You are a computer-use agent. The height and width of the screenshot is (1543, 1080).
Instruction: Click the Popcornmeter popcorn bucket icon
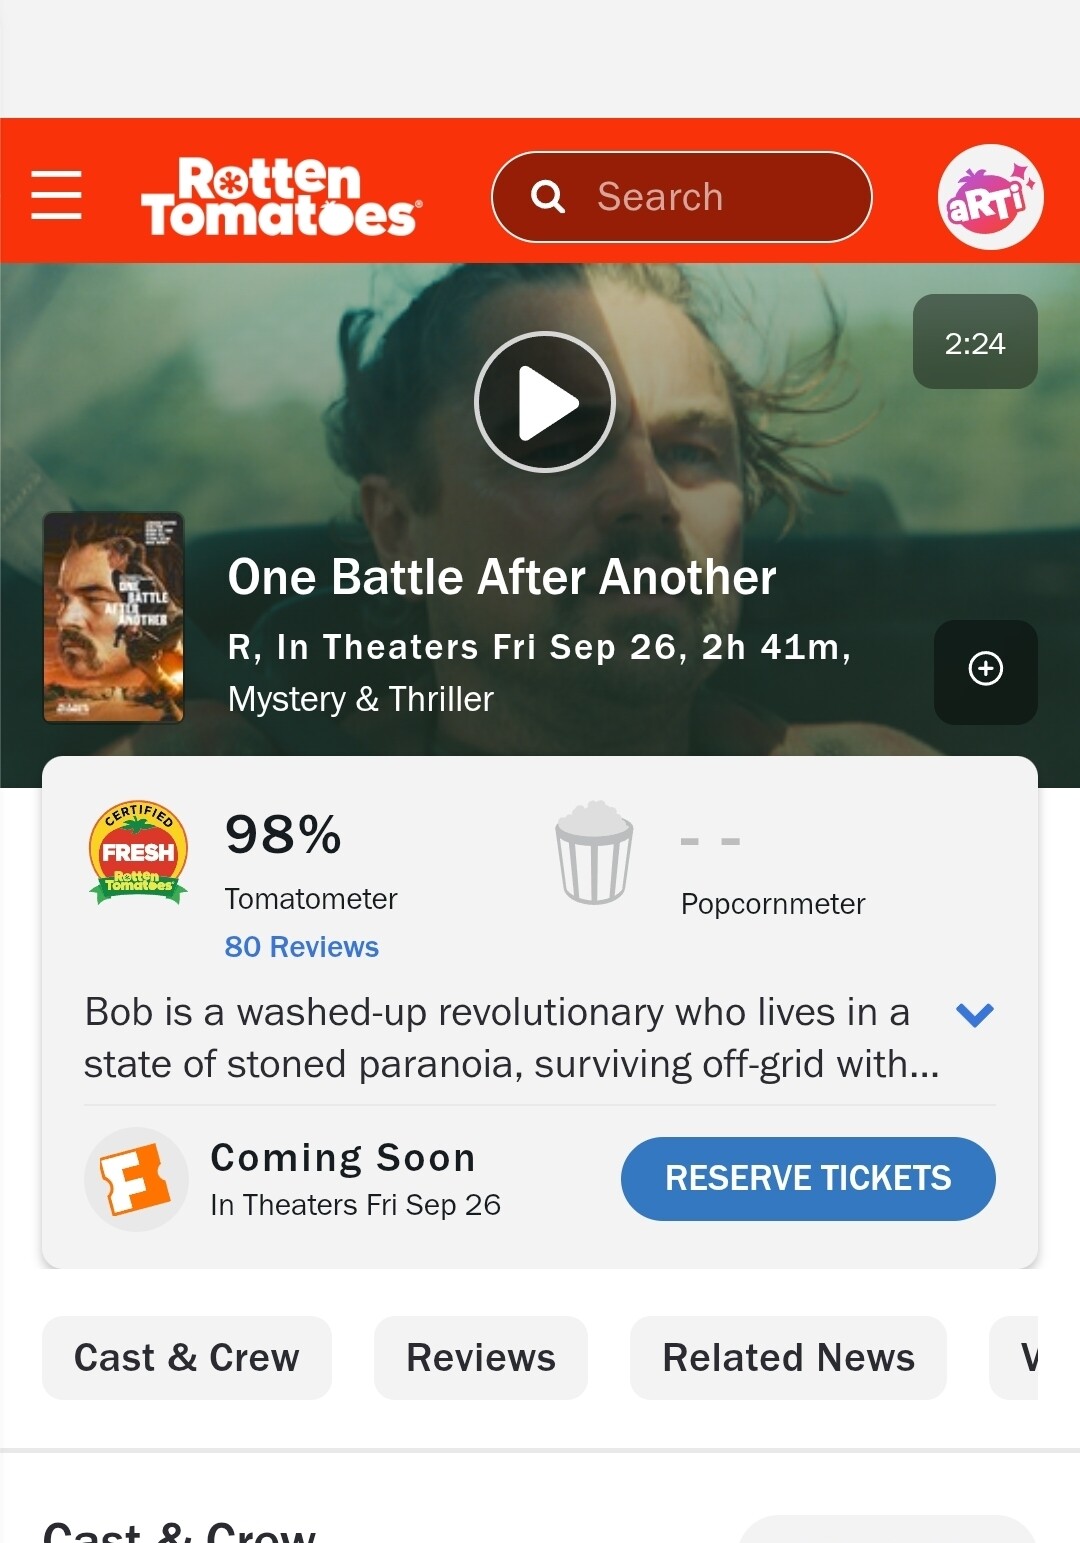pos(594,853)
